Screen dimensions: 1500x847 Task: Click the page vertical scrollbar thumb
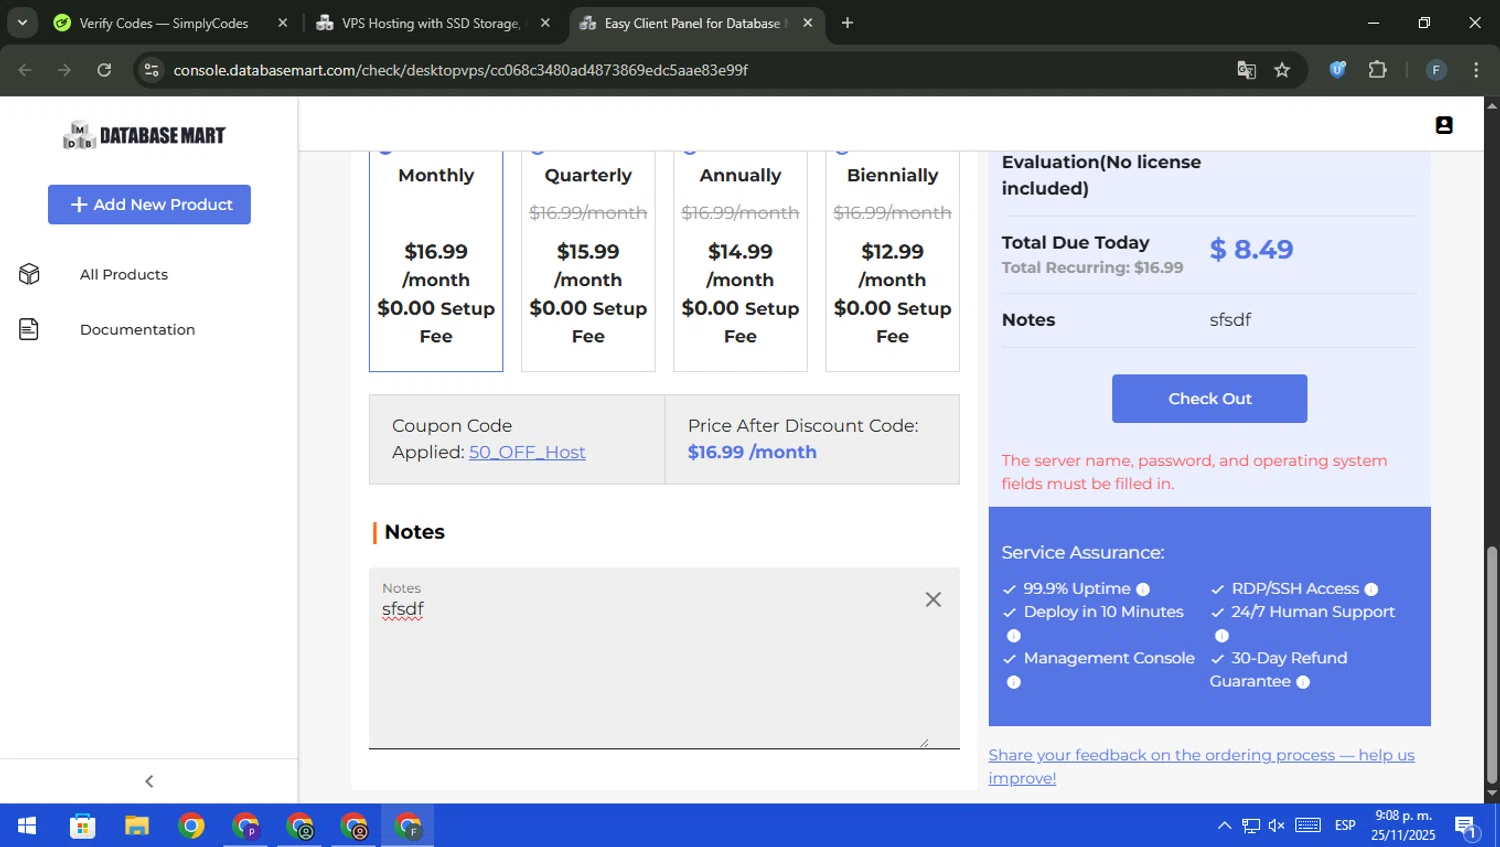1492,665
